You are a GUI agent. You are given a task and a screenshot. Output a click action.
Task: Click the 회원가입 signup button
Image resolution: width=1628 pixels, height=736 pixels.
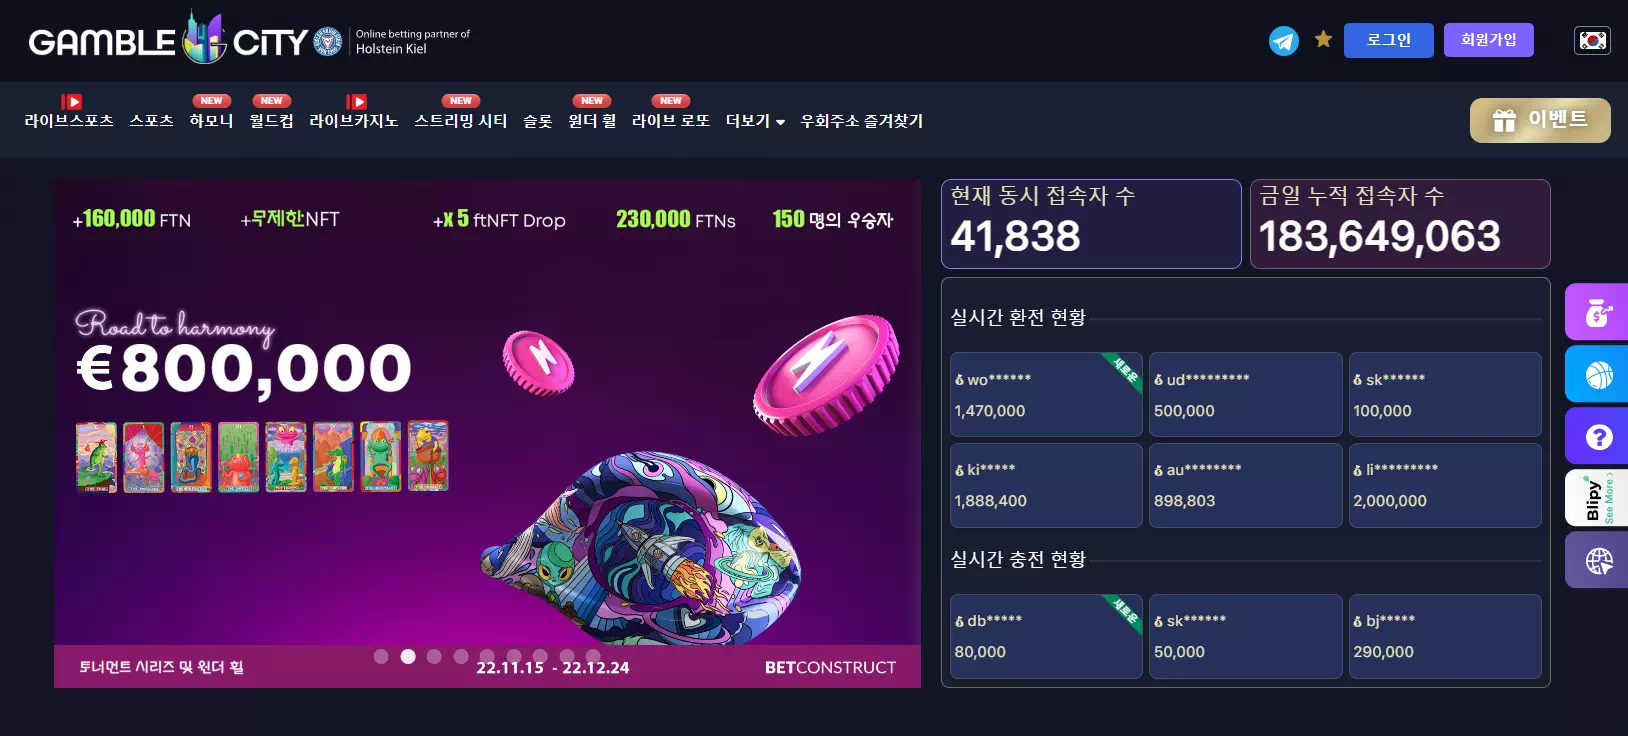(x=1488, y=40)
